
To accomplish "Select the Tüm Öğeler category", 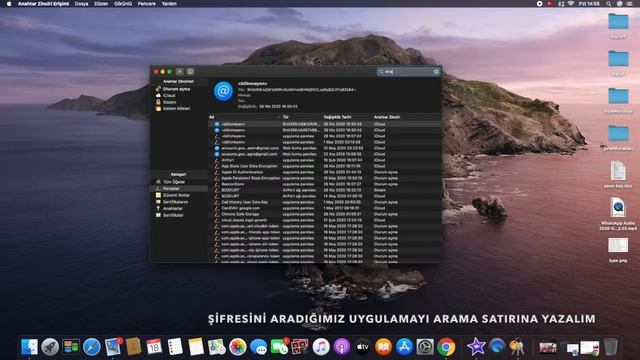I will (173, 182).
